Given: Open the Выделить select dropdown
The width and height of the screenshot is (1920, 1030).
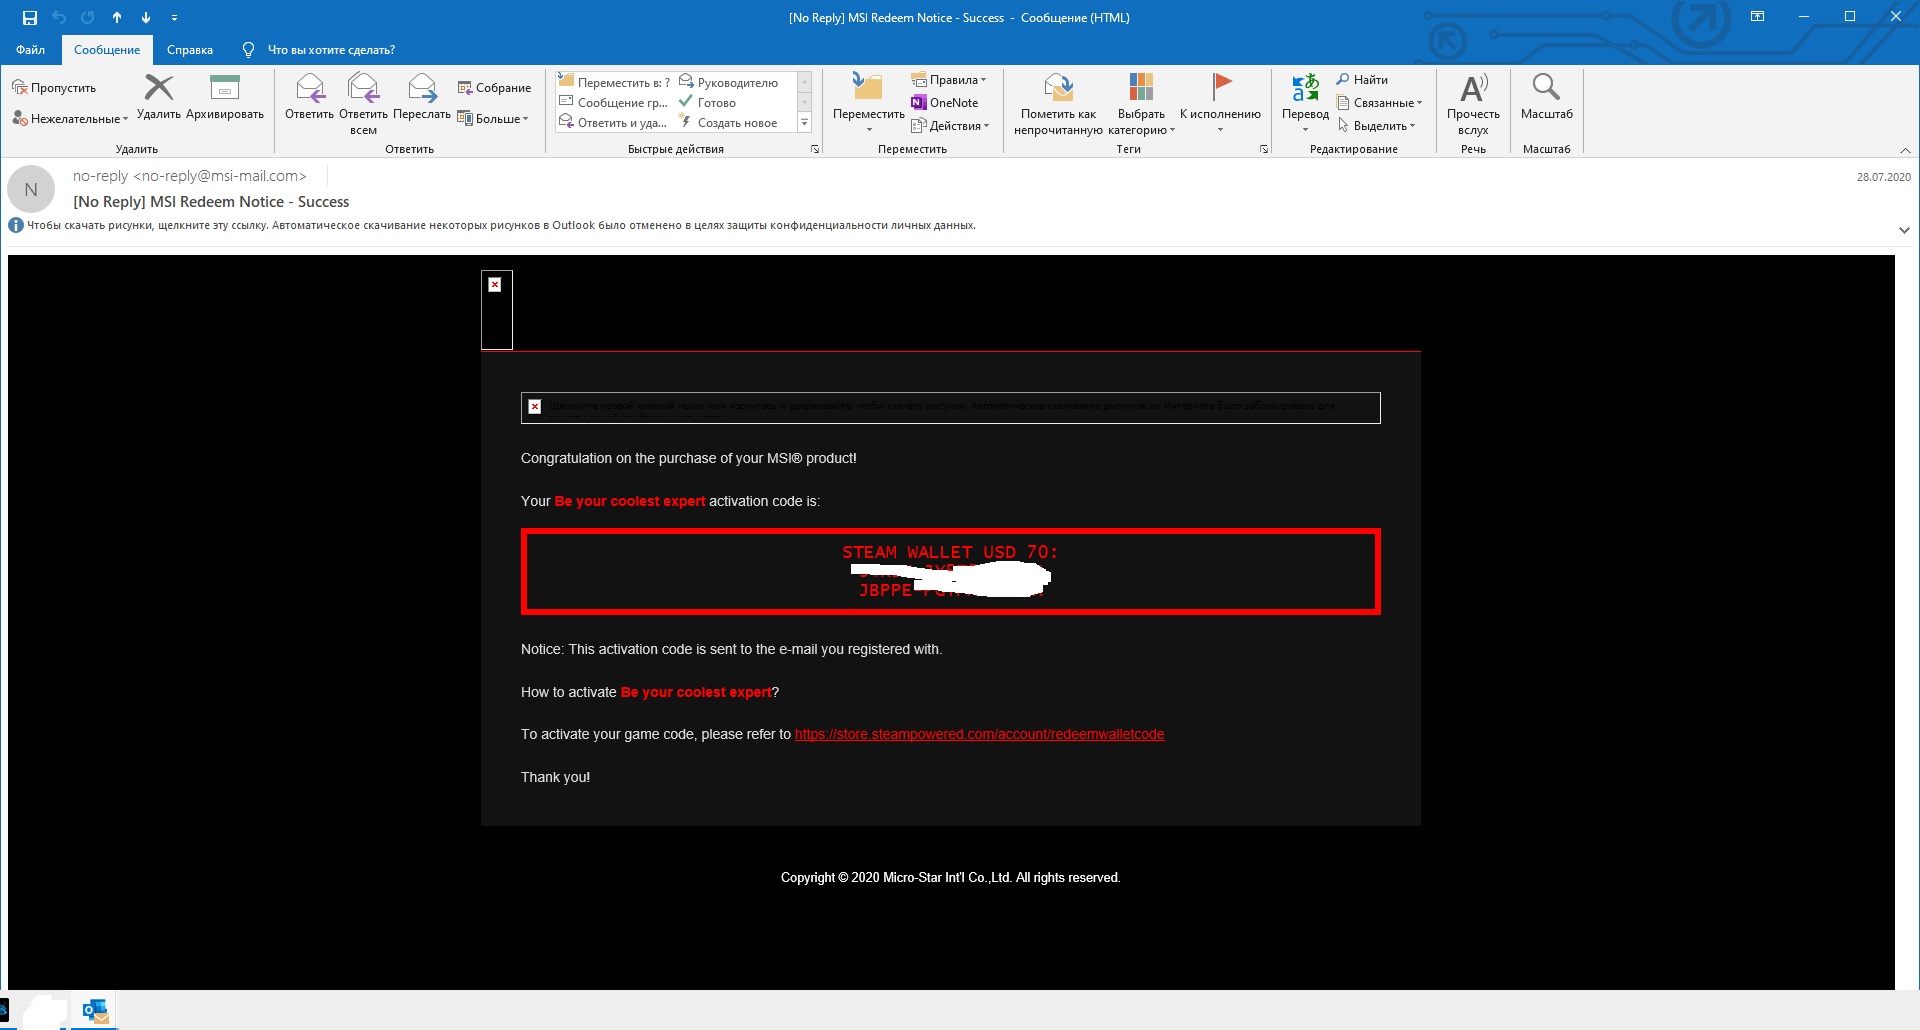Looking at the screenshot, I should pyautogui.click(x=1377, y=126).
